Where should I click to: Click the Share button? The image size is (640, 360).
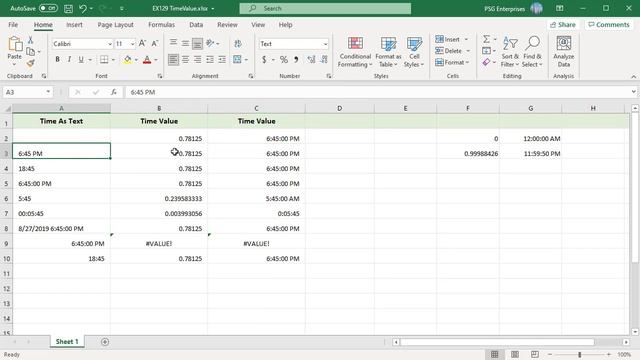pyautogui.click(x=562, y=24)
